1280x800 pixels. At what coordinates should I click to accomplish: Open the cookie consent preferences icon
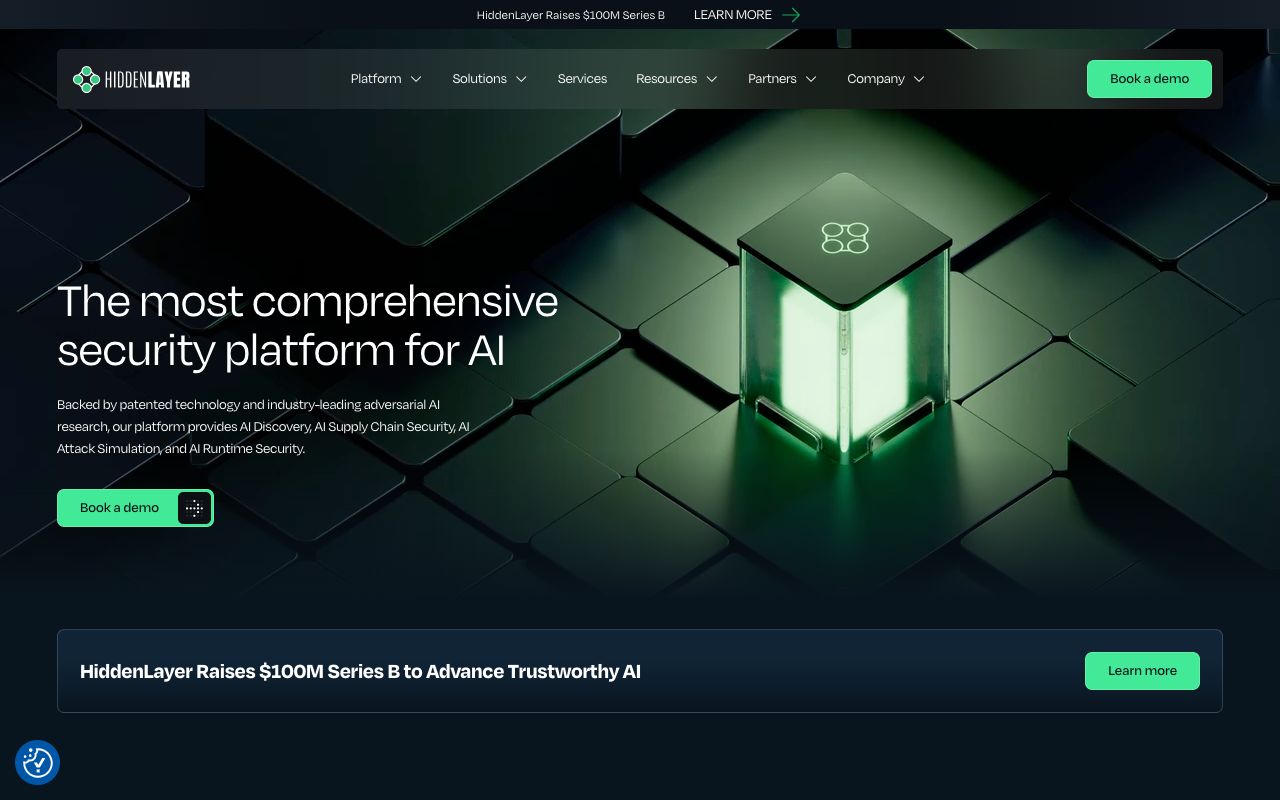(38, 763)
